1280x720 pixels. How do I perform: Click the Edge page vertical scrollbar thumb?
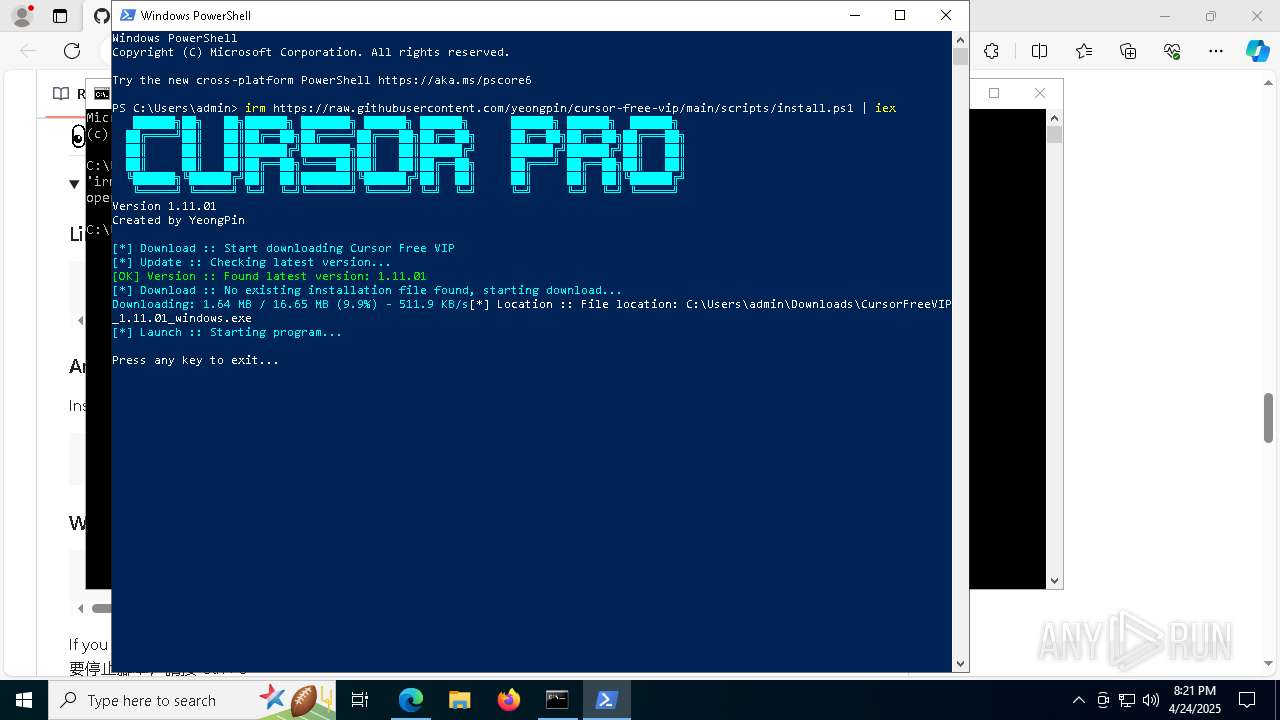pyautogui.click(x=1269, y=418)
